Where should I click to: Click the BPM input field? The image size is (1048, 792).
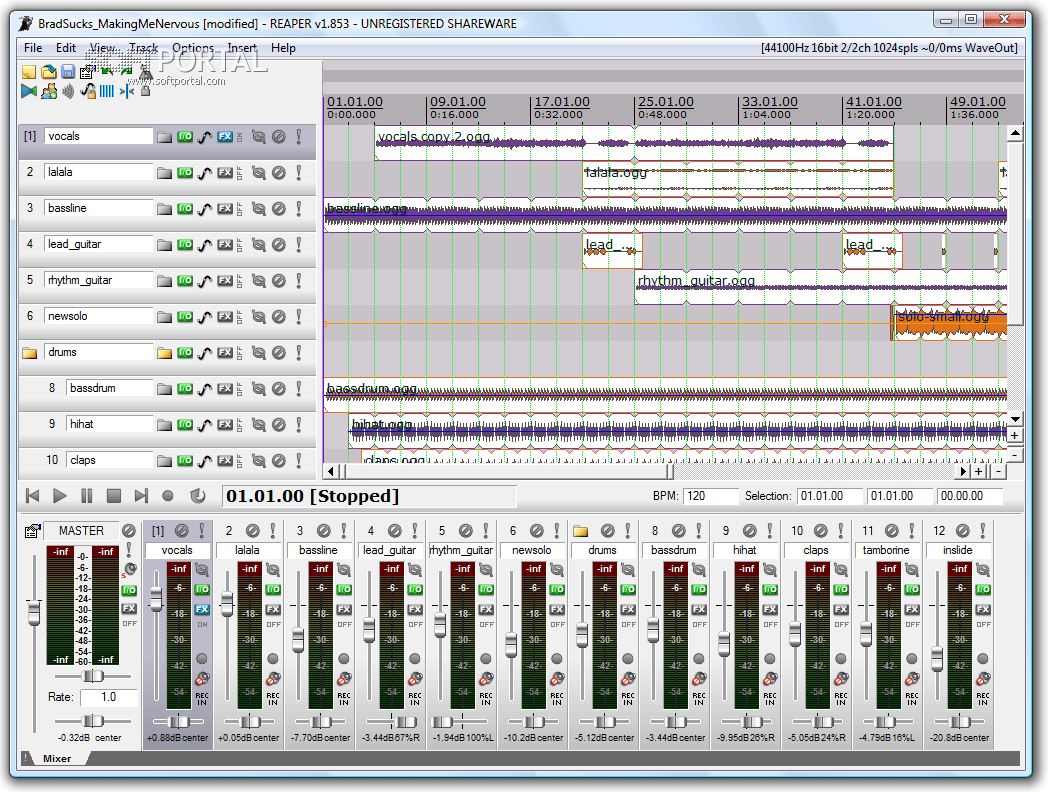(x=711, y=496)
